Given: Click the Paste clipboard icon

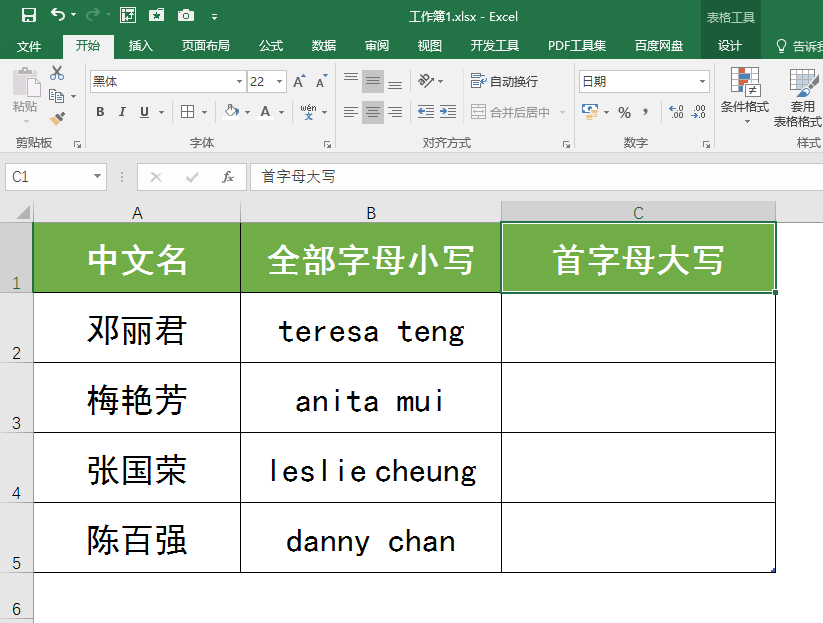Looking at the screenshot, I should coord(25,83).
